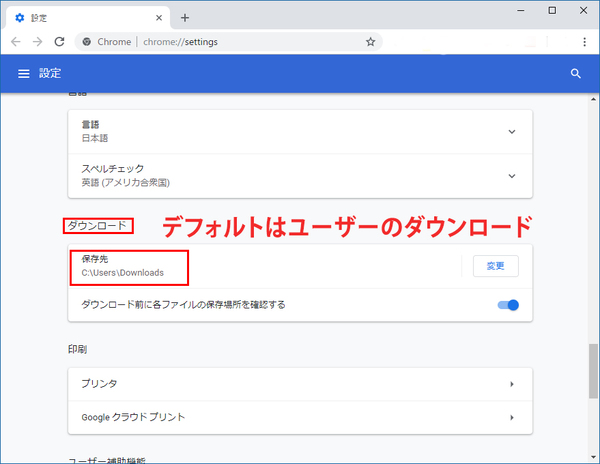Viewport: 600px width, 464px height.
Task: Select the 設定 browser tab
Action: (x=80, y=17)
